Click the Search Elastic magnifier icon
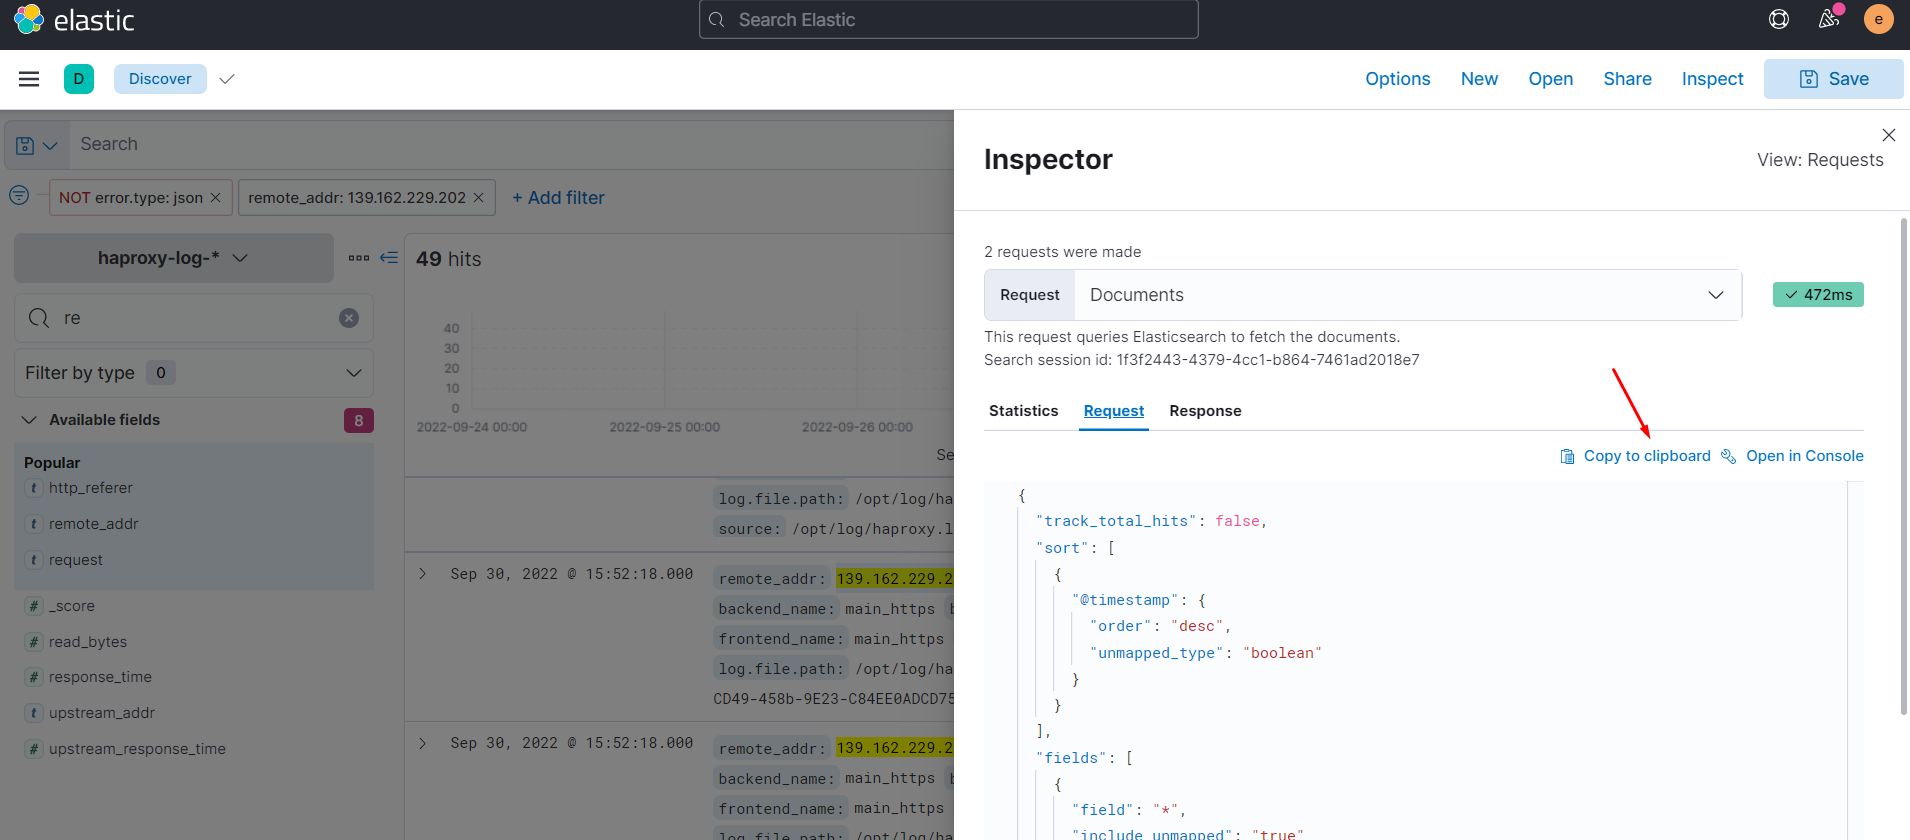This screenshot has width=1910, height=840. (x=716, y=20)
